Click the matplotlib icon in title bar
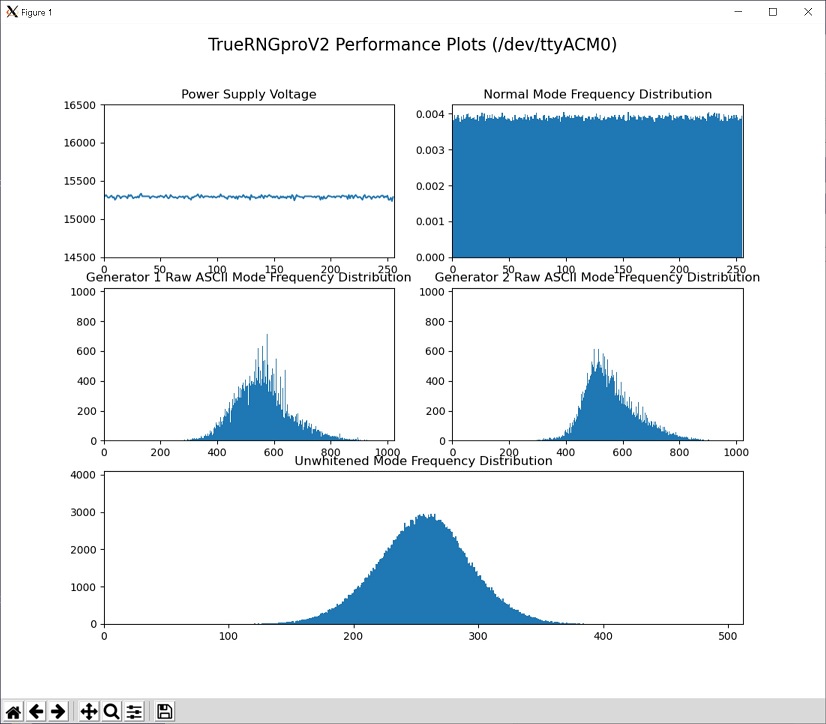Viewport: 826px width, 724px height. coord(10,11)
